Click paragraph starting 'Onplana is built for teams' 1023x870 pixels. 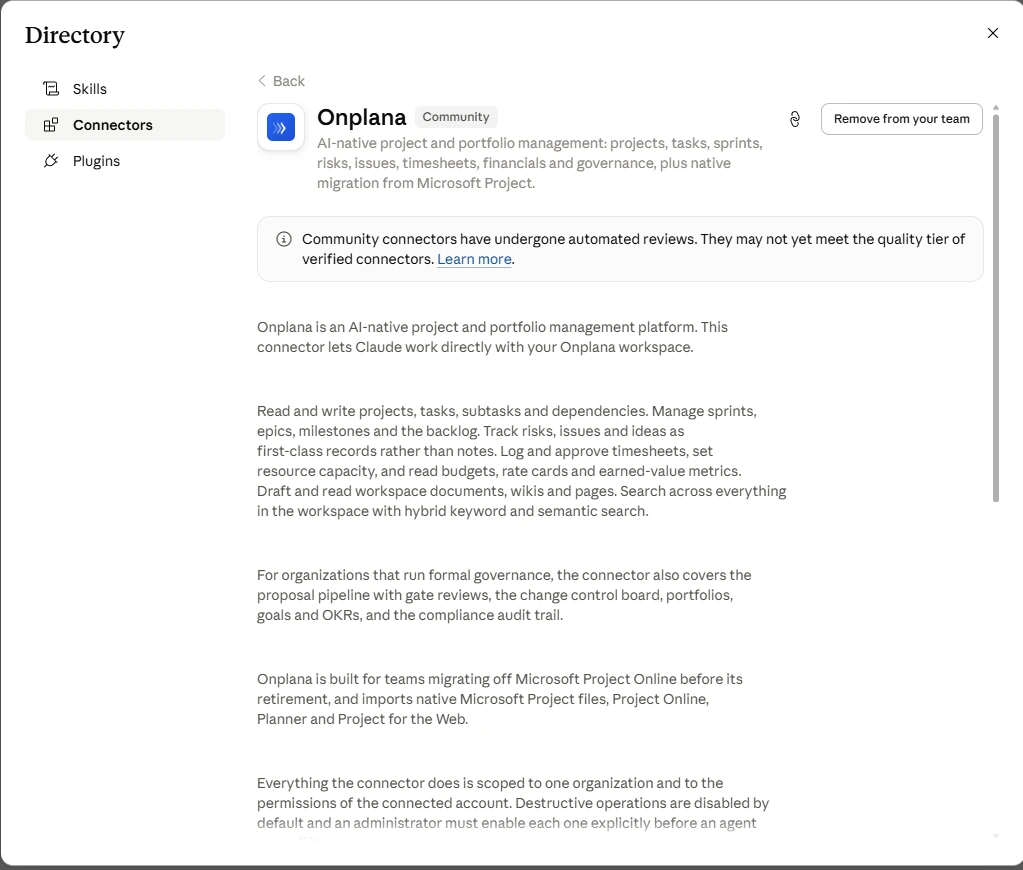pyautogui.click(x=500, y=699)
